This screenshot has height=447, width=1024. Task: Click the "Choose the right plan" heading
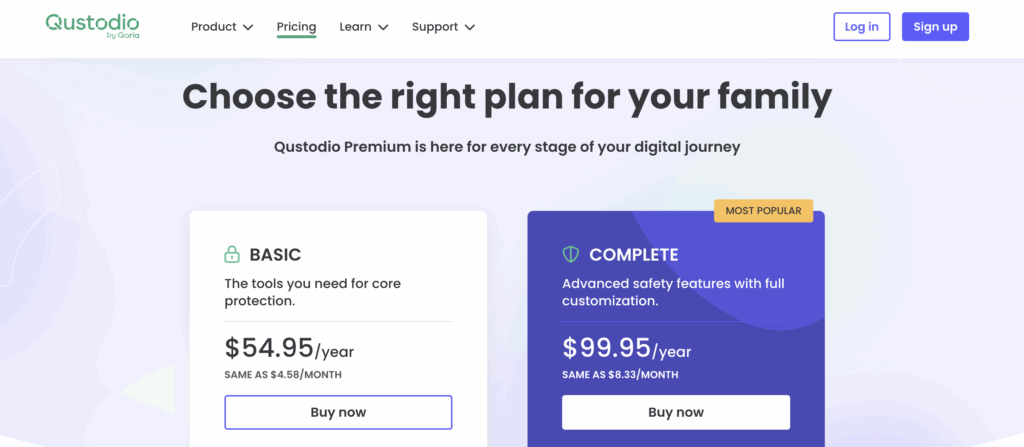pos(507,97)
